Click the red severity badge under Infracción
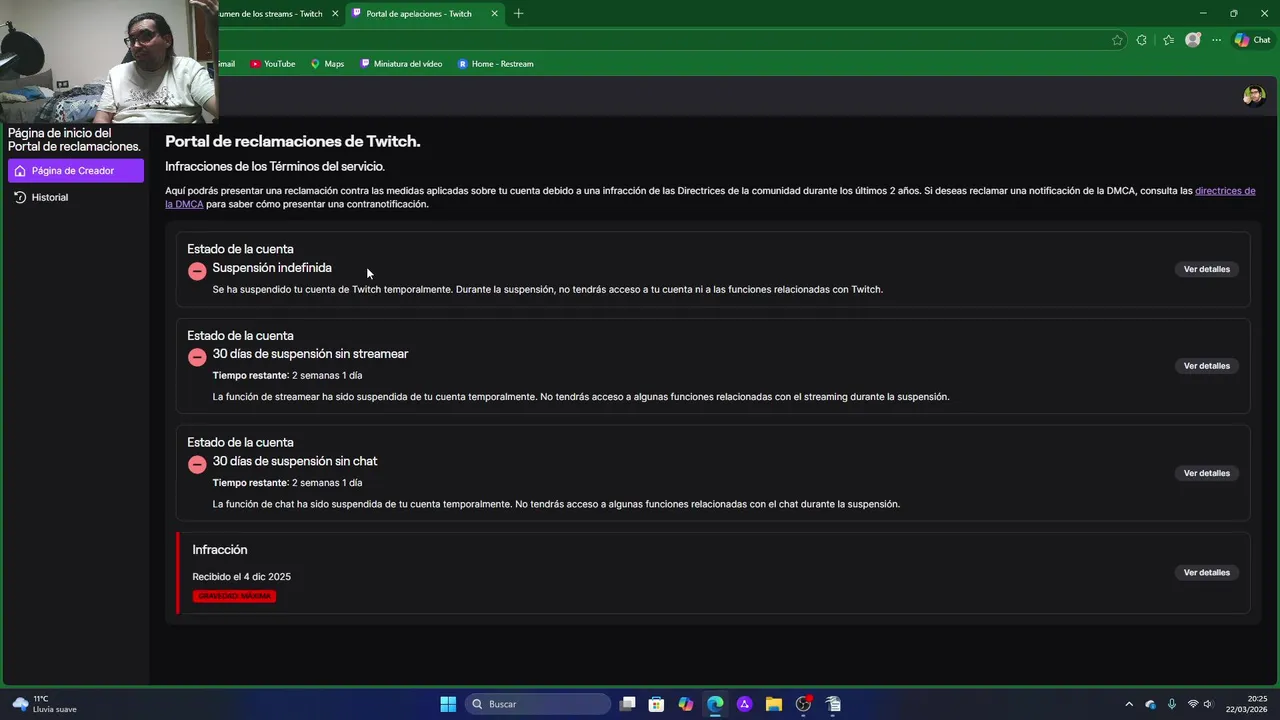 click(x=235, y=596)
